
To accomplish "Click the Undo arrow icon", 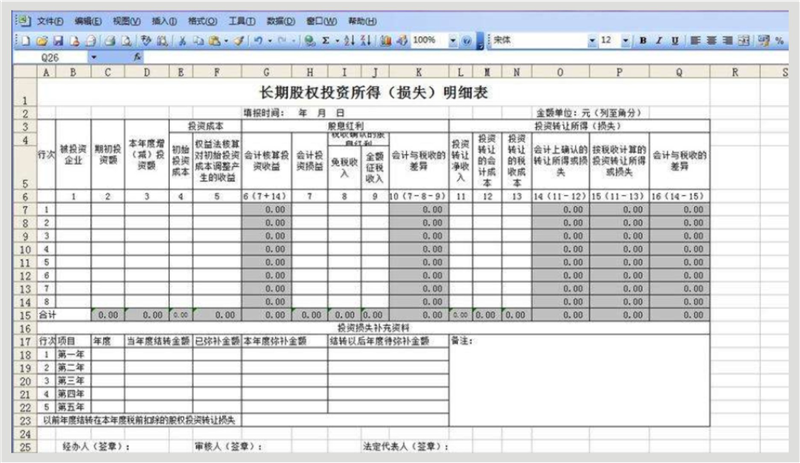I will pos(258,40).
